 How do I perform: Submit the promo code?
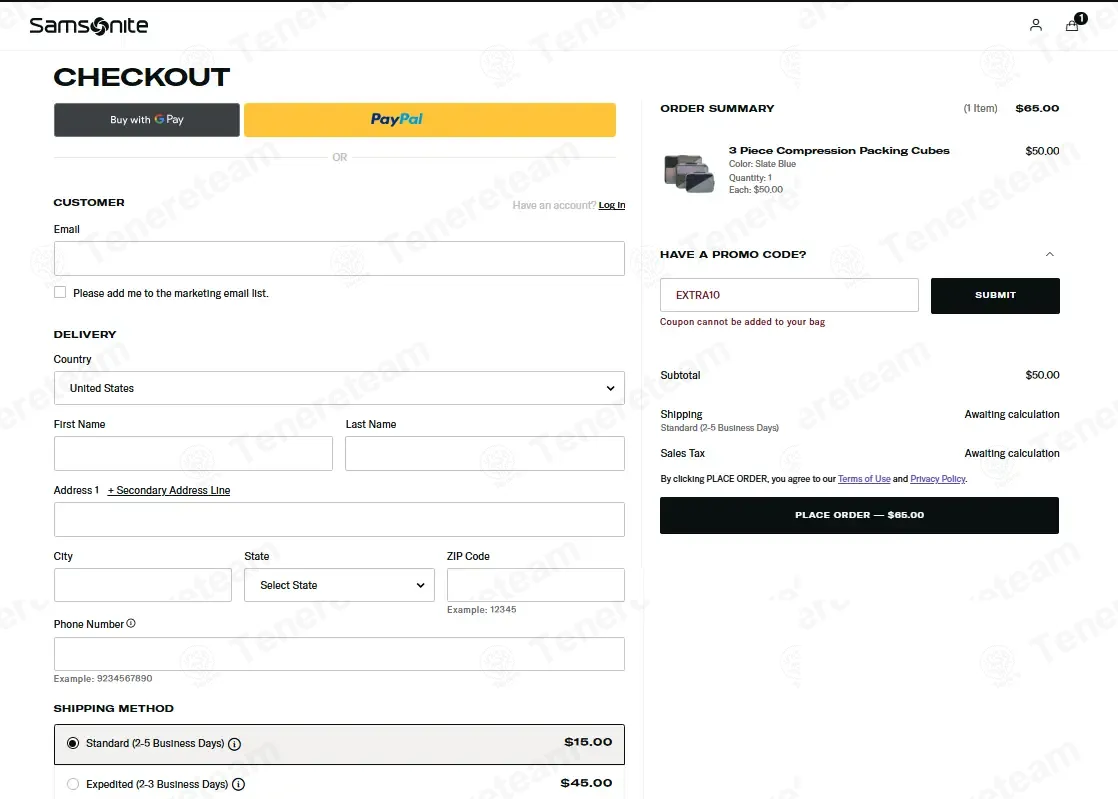coord(995,296)
